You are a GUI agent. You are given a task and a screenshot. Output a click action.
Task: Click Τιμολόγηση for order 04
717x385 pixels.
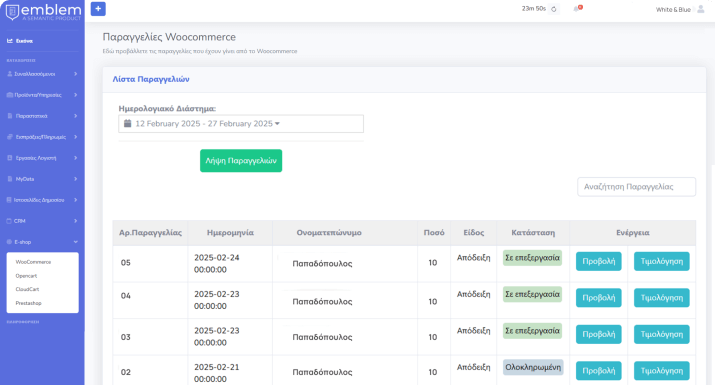pyautogui.click(x=662, y=298)
